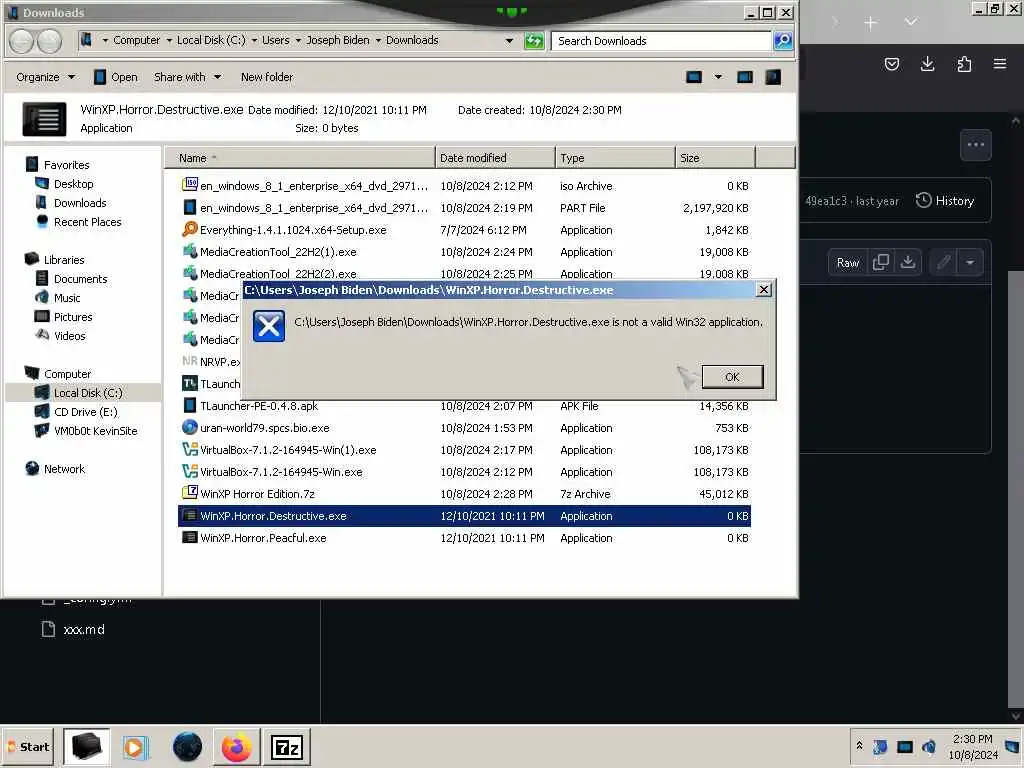Open Firefox from the taskbar
Image resolution: width=1024 pixels, height=768 pixels.
236,747
